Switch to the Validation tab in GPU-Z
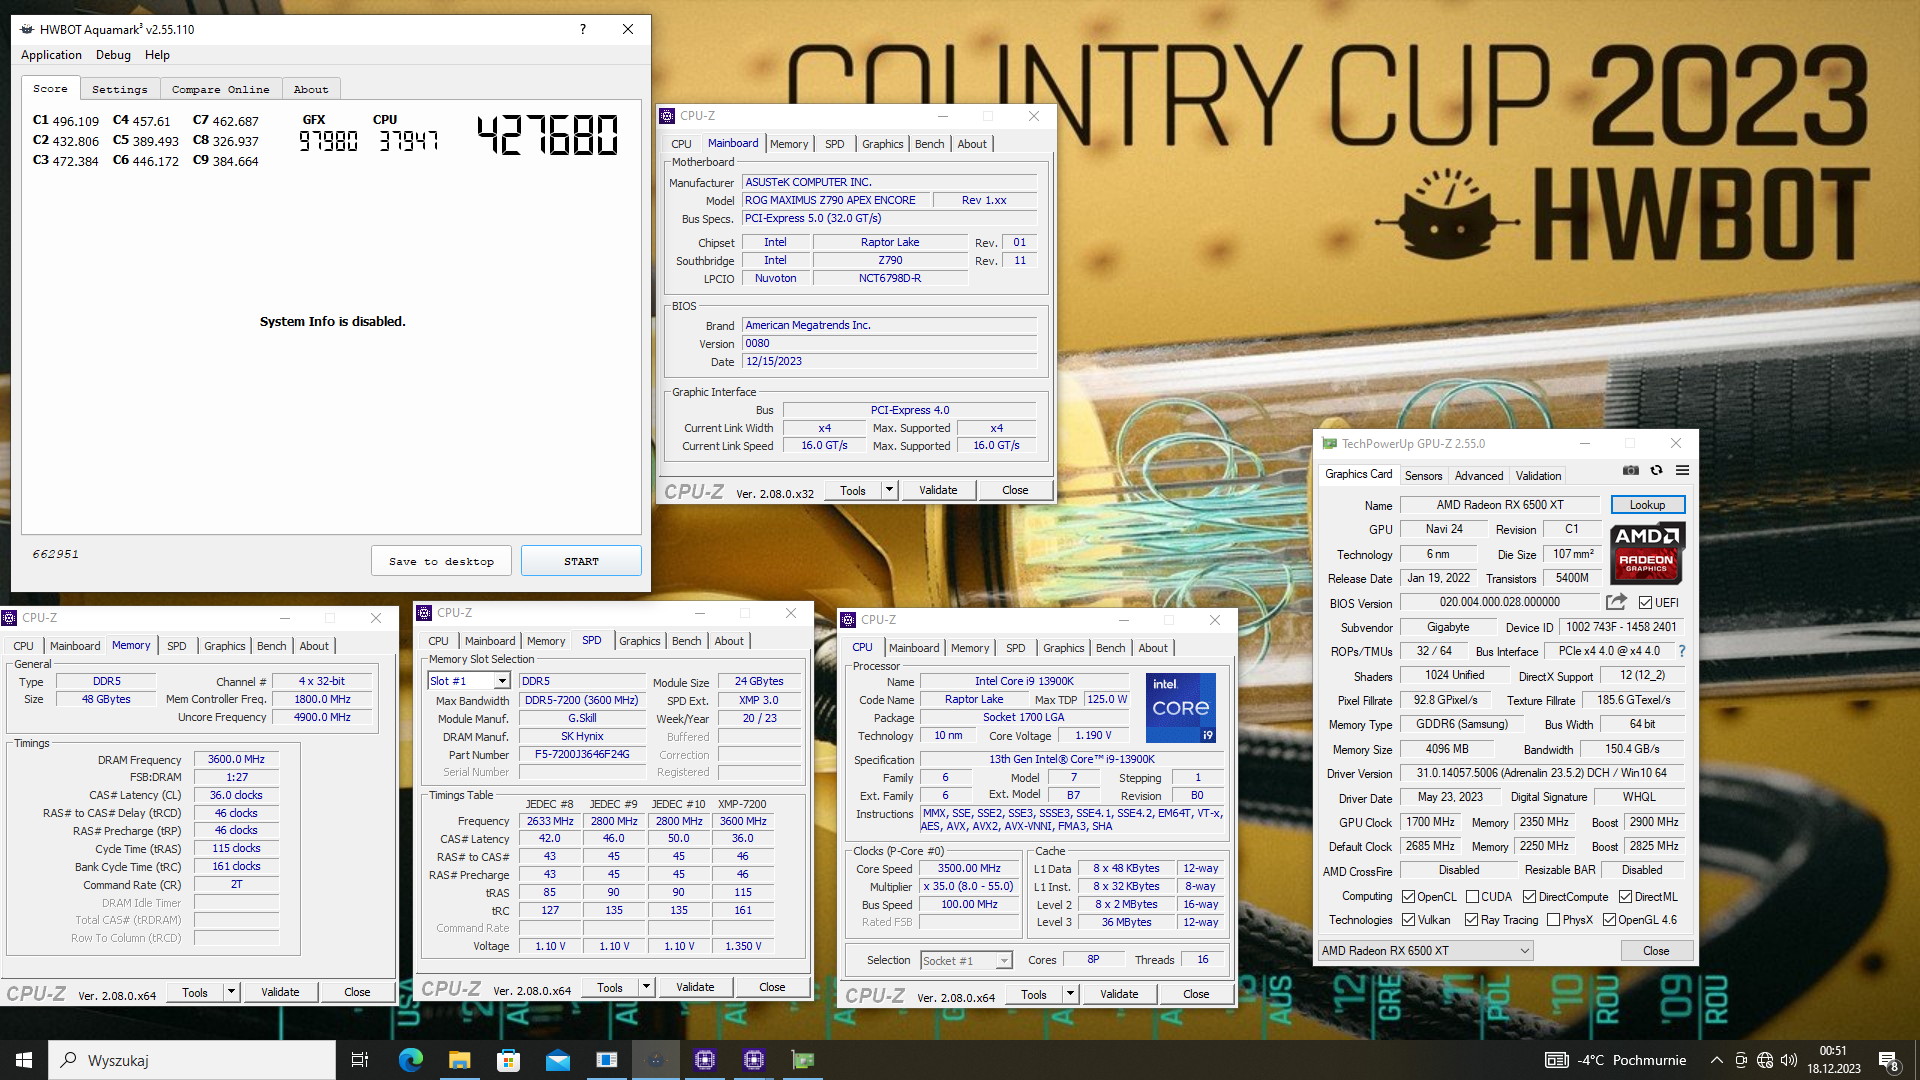1920x1080 pixels. tap(1537, 476)
